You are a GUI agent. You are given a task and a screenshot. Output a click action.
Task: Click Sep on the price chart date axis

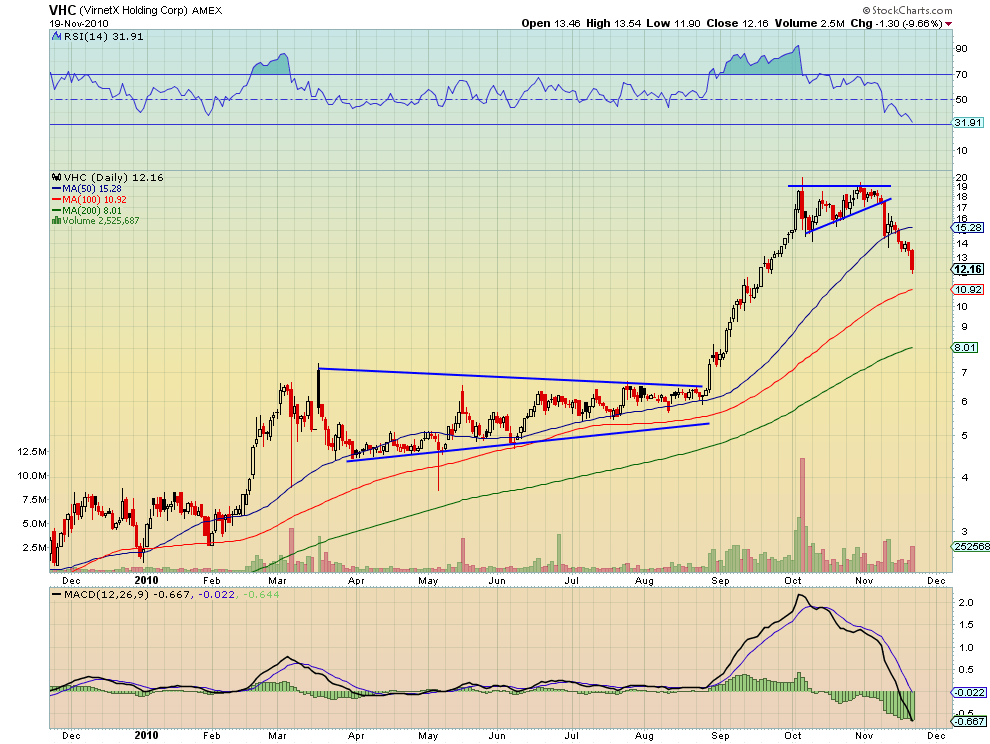pos(720,580)
